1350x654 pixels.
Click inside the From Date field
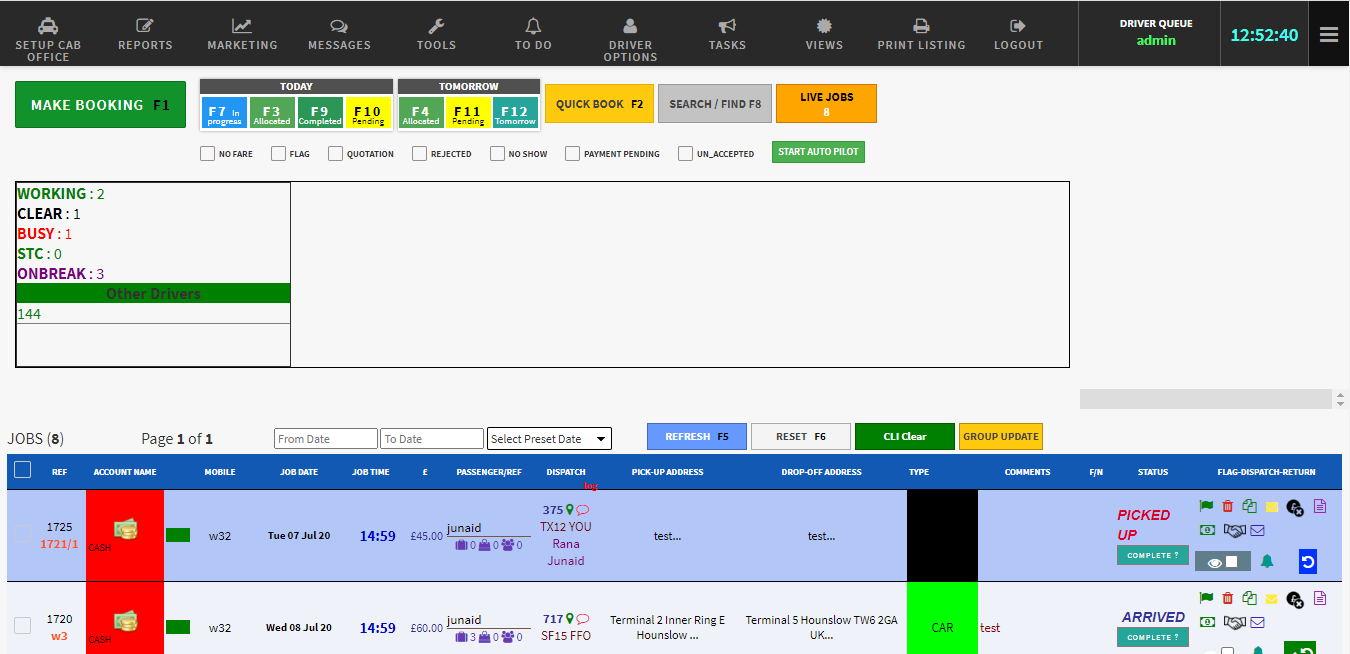(325, 438)
